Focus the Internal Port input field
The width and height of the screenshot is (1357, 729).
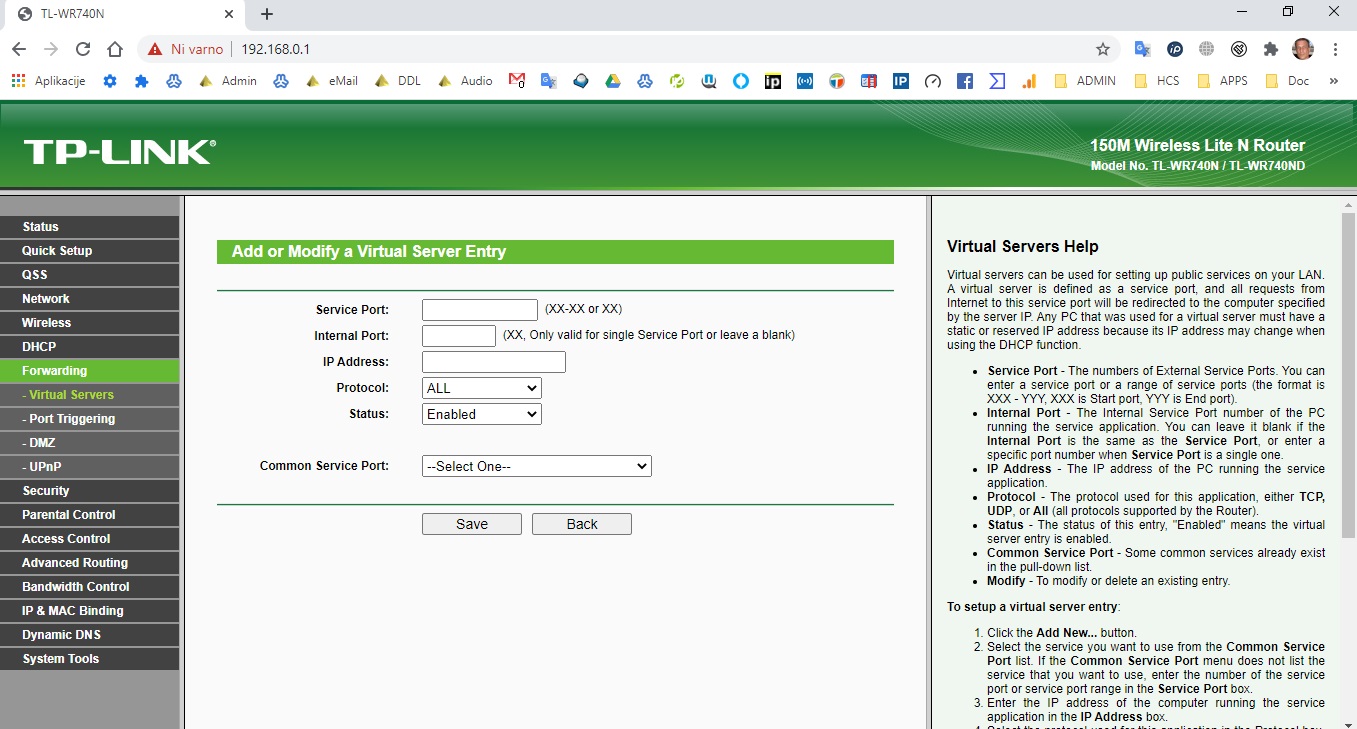coord(459,336)
